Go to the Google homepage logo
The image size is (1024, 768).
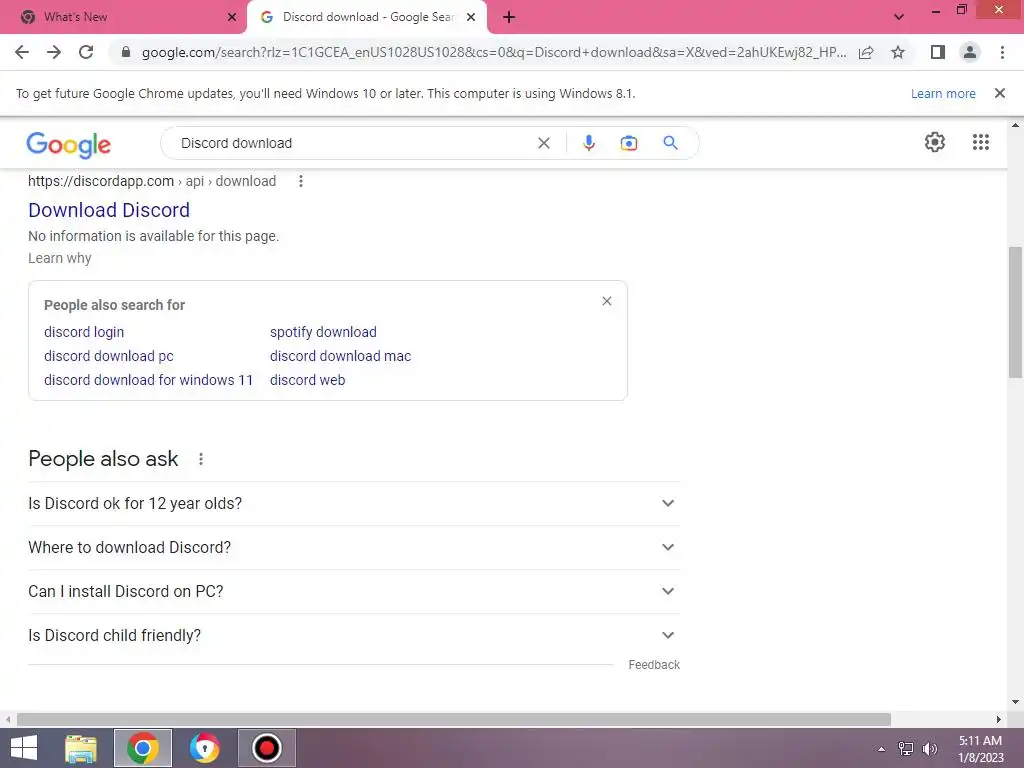pos(69,144)
